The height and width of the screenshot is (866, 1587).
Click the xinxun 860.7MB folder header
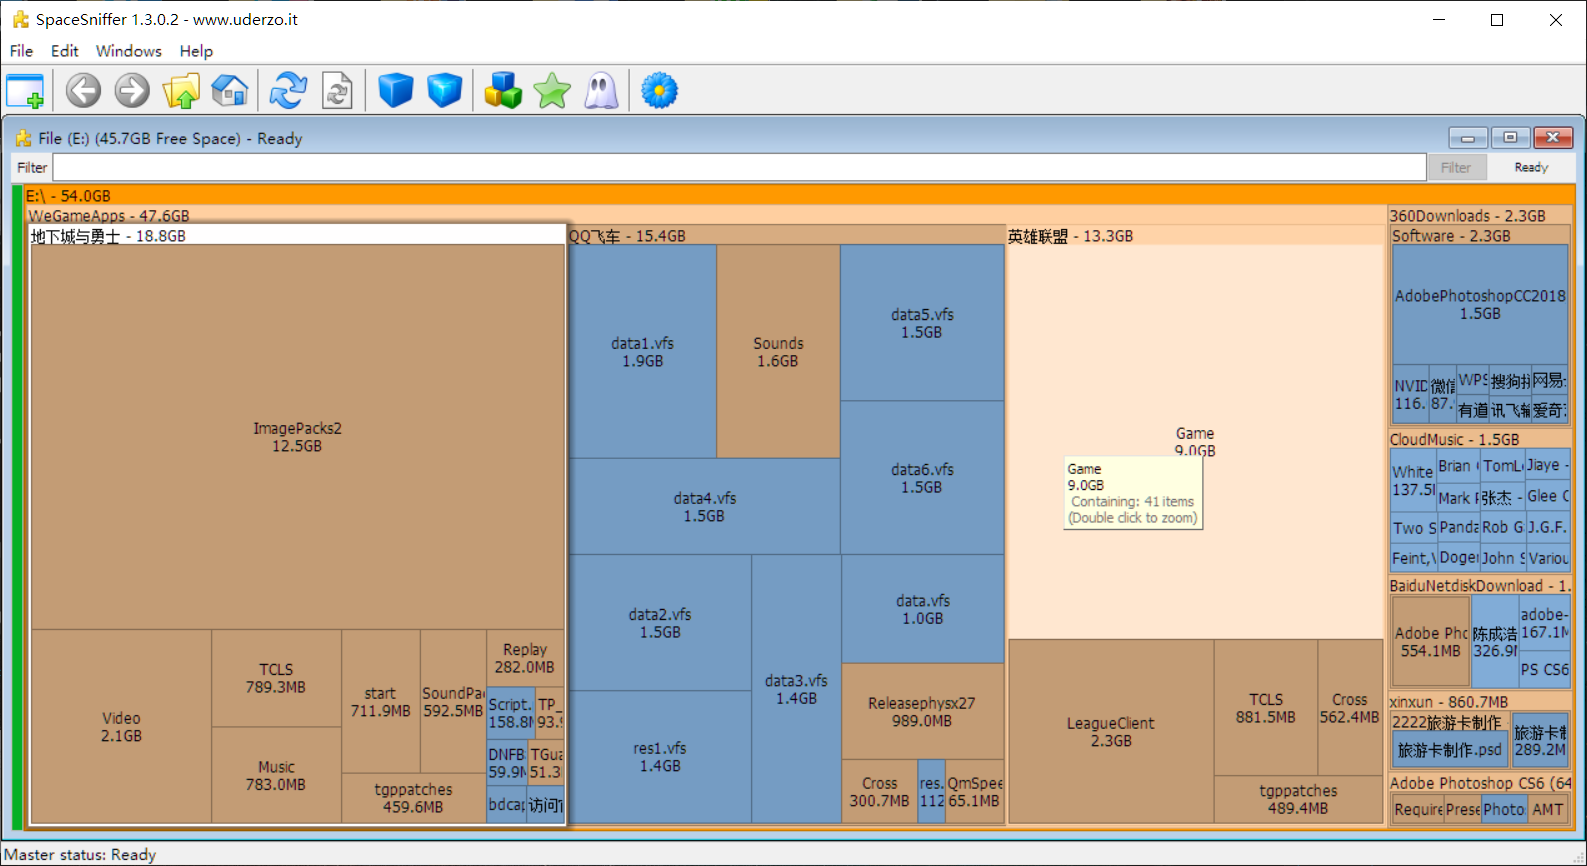tap(1480, 702)
